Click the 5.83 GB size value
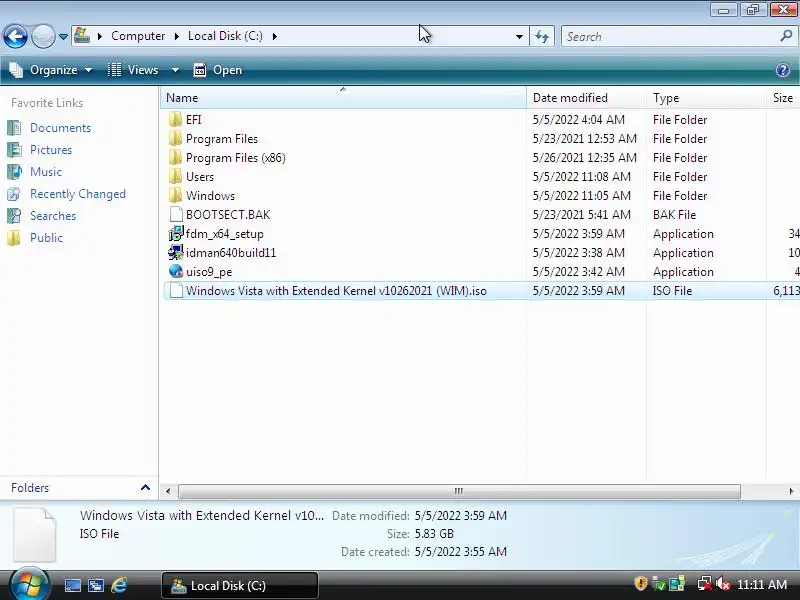This screenshot has height=600, width=800. click(434, 534)
